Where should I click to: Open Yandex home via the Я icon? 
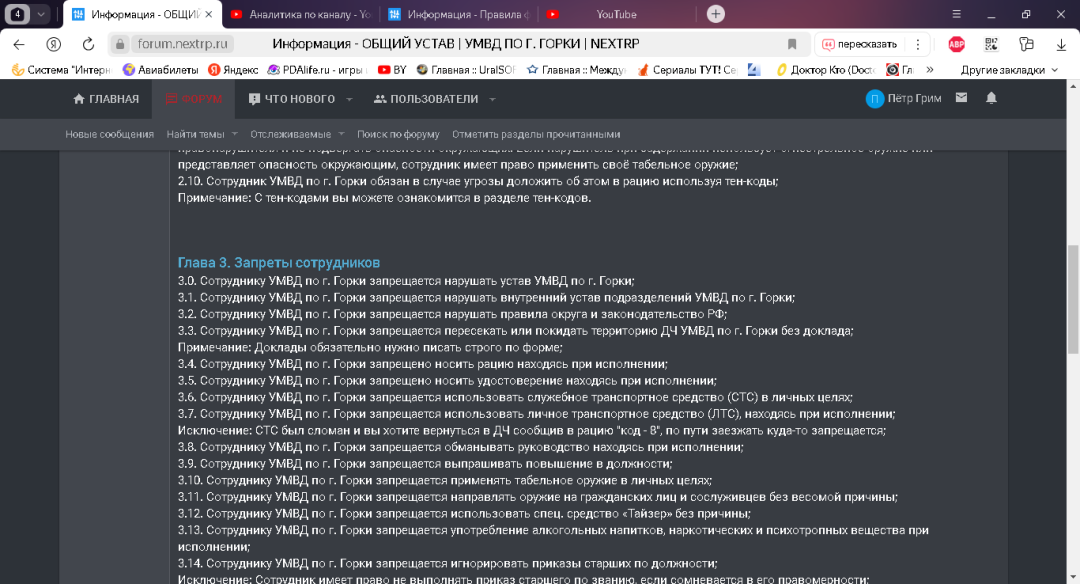(53, 44)
